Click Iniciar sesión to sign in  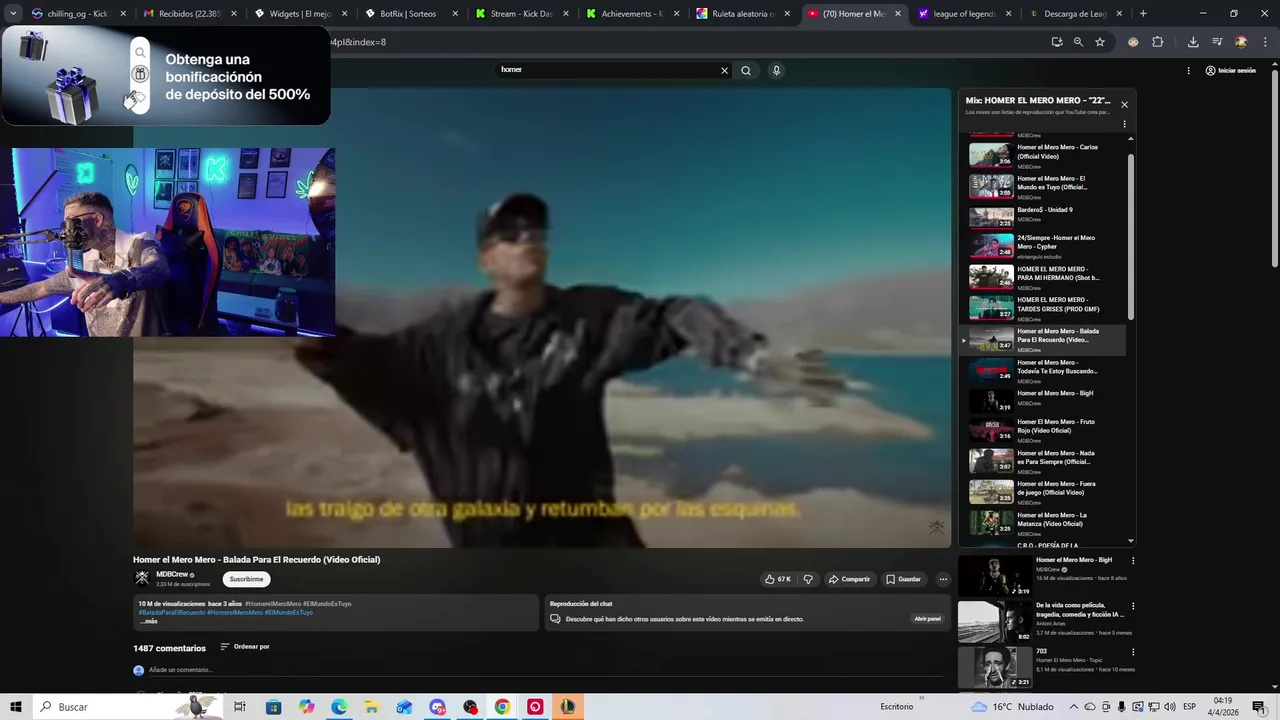tap(1230, 71)
